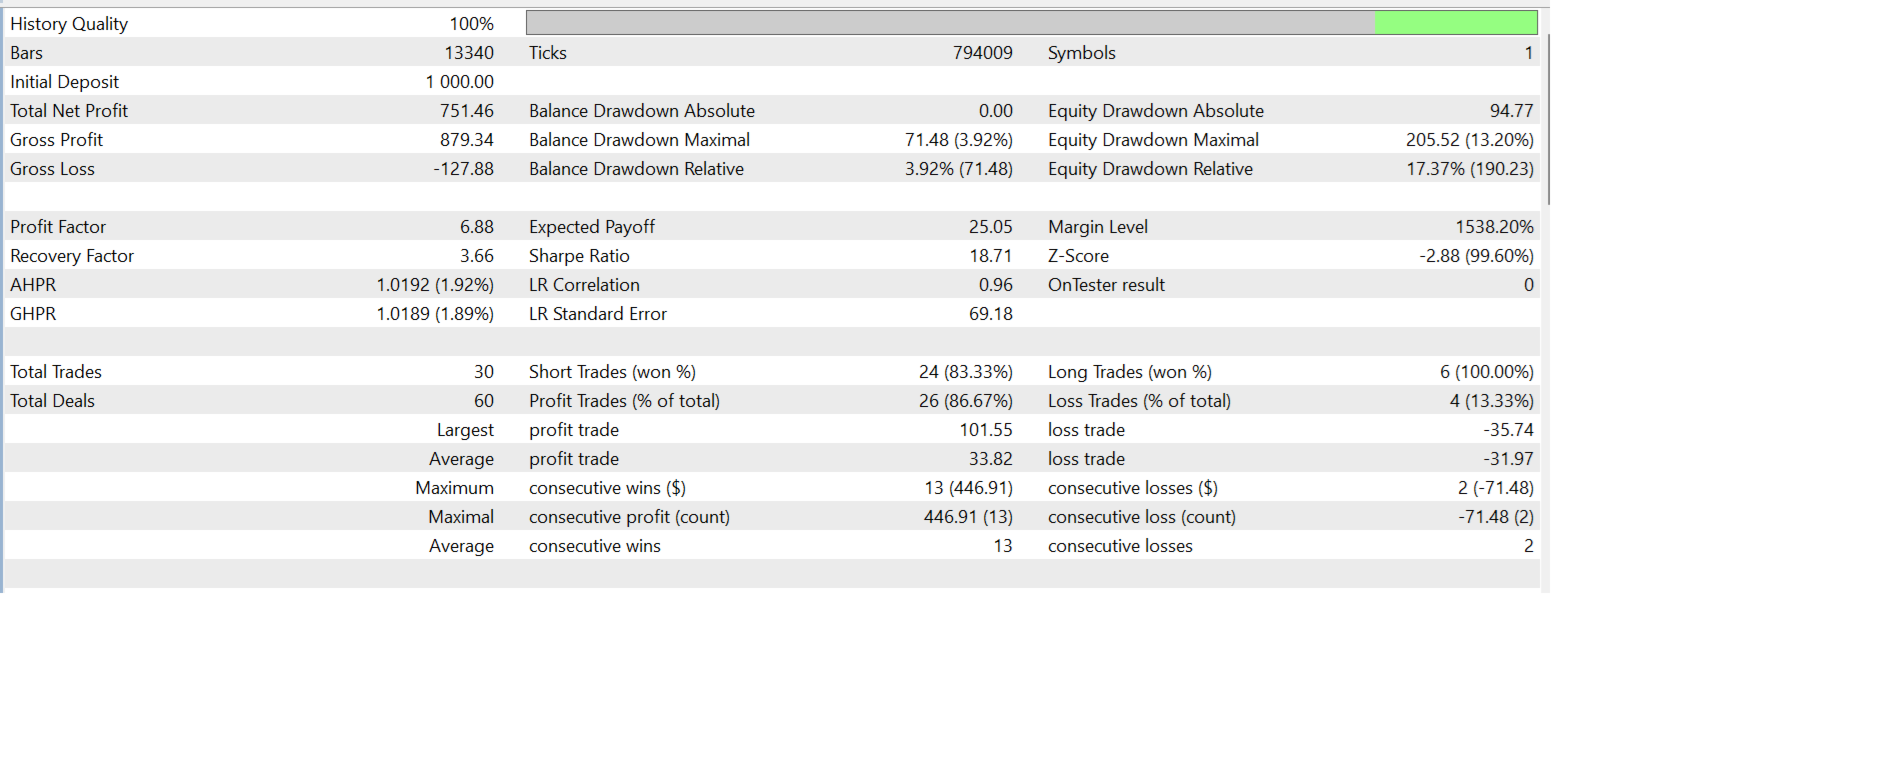Click the "Sharpe Ratio" label
This screenshot has width=1889, height=782.
tap(579, 256)
